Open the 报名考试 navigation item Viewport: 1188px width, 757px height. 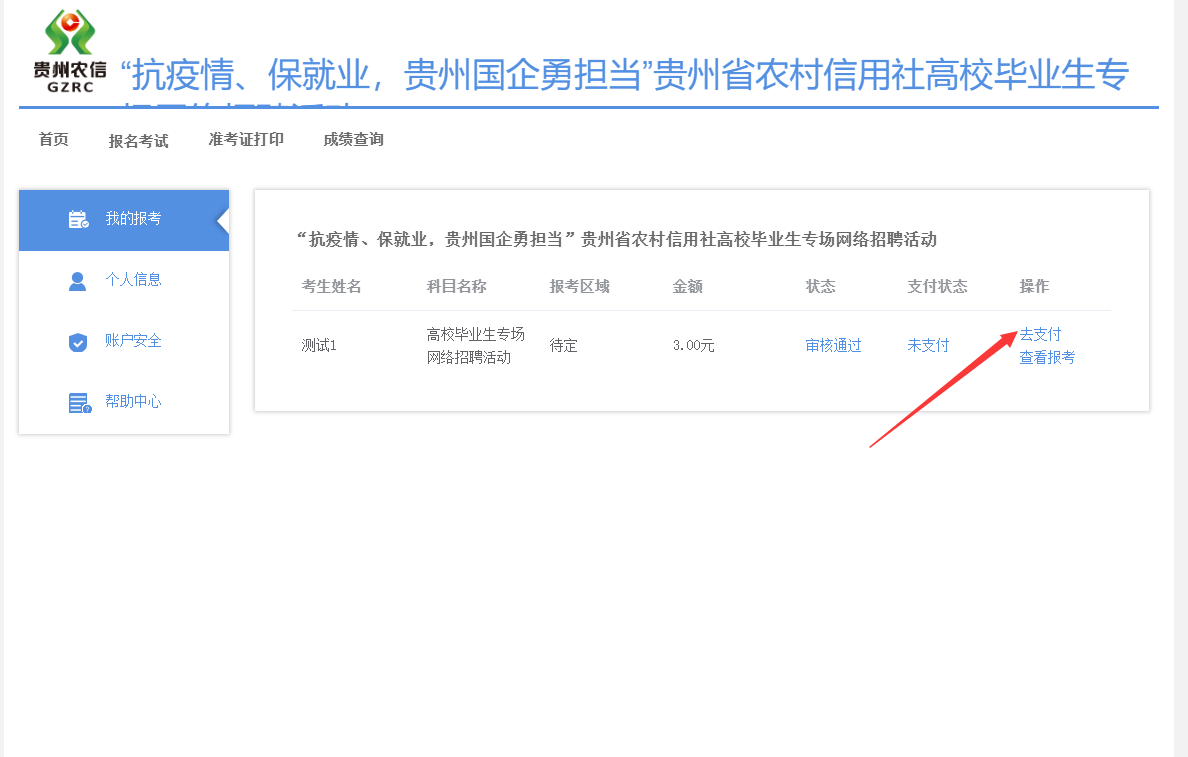pos(138,141)
